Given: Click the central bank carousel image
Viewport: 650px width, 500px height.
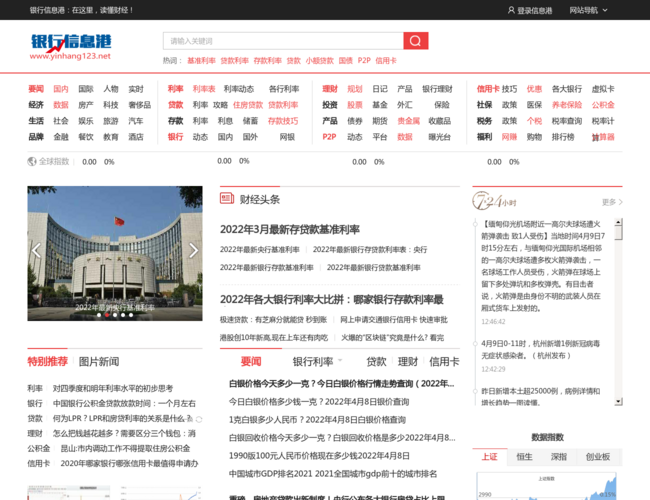Looking at the screenshot, I should coord(115,253).
